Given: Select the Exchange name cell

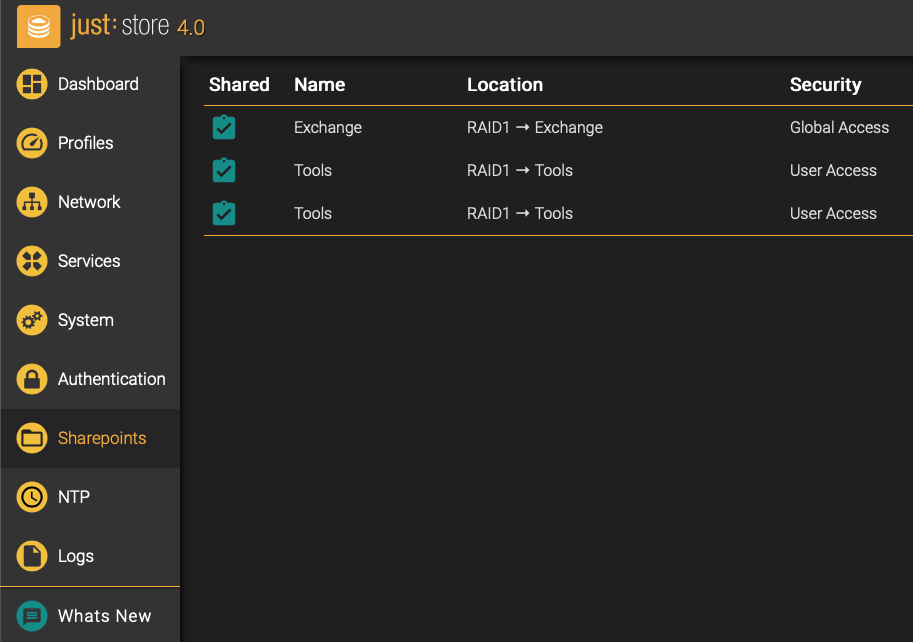Looking at the screenshot, I should 328,127.
